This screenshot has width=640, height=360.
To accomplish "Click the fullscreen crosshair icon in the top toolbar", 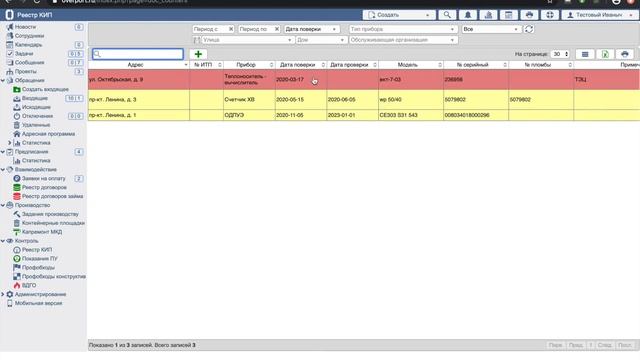I will click(x=550, y=15).
